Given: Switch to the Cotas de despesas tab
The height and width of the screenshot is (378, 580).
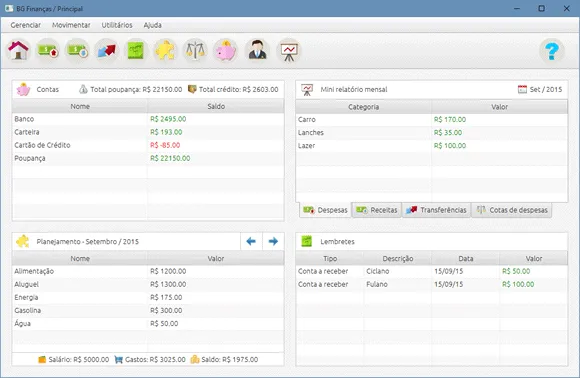Looking at the screenshot, I should [x=512, y=210].
